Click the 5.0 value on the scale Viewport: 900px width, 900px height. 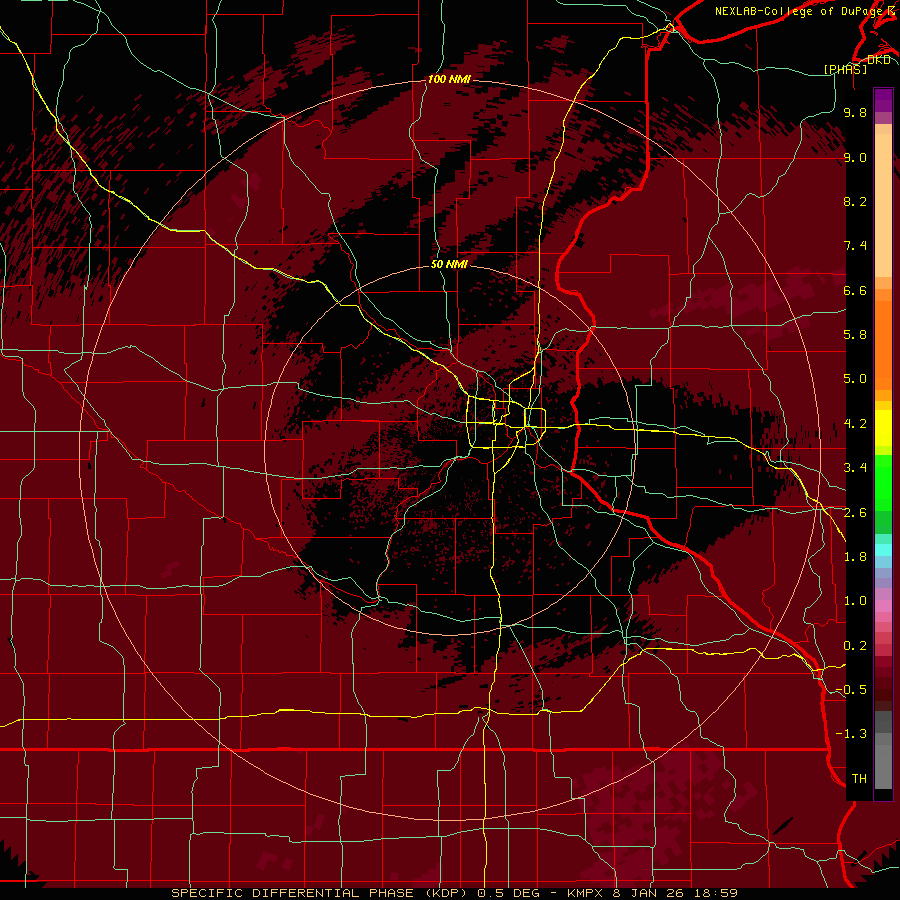click(x=855, y=379)
